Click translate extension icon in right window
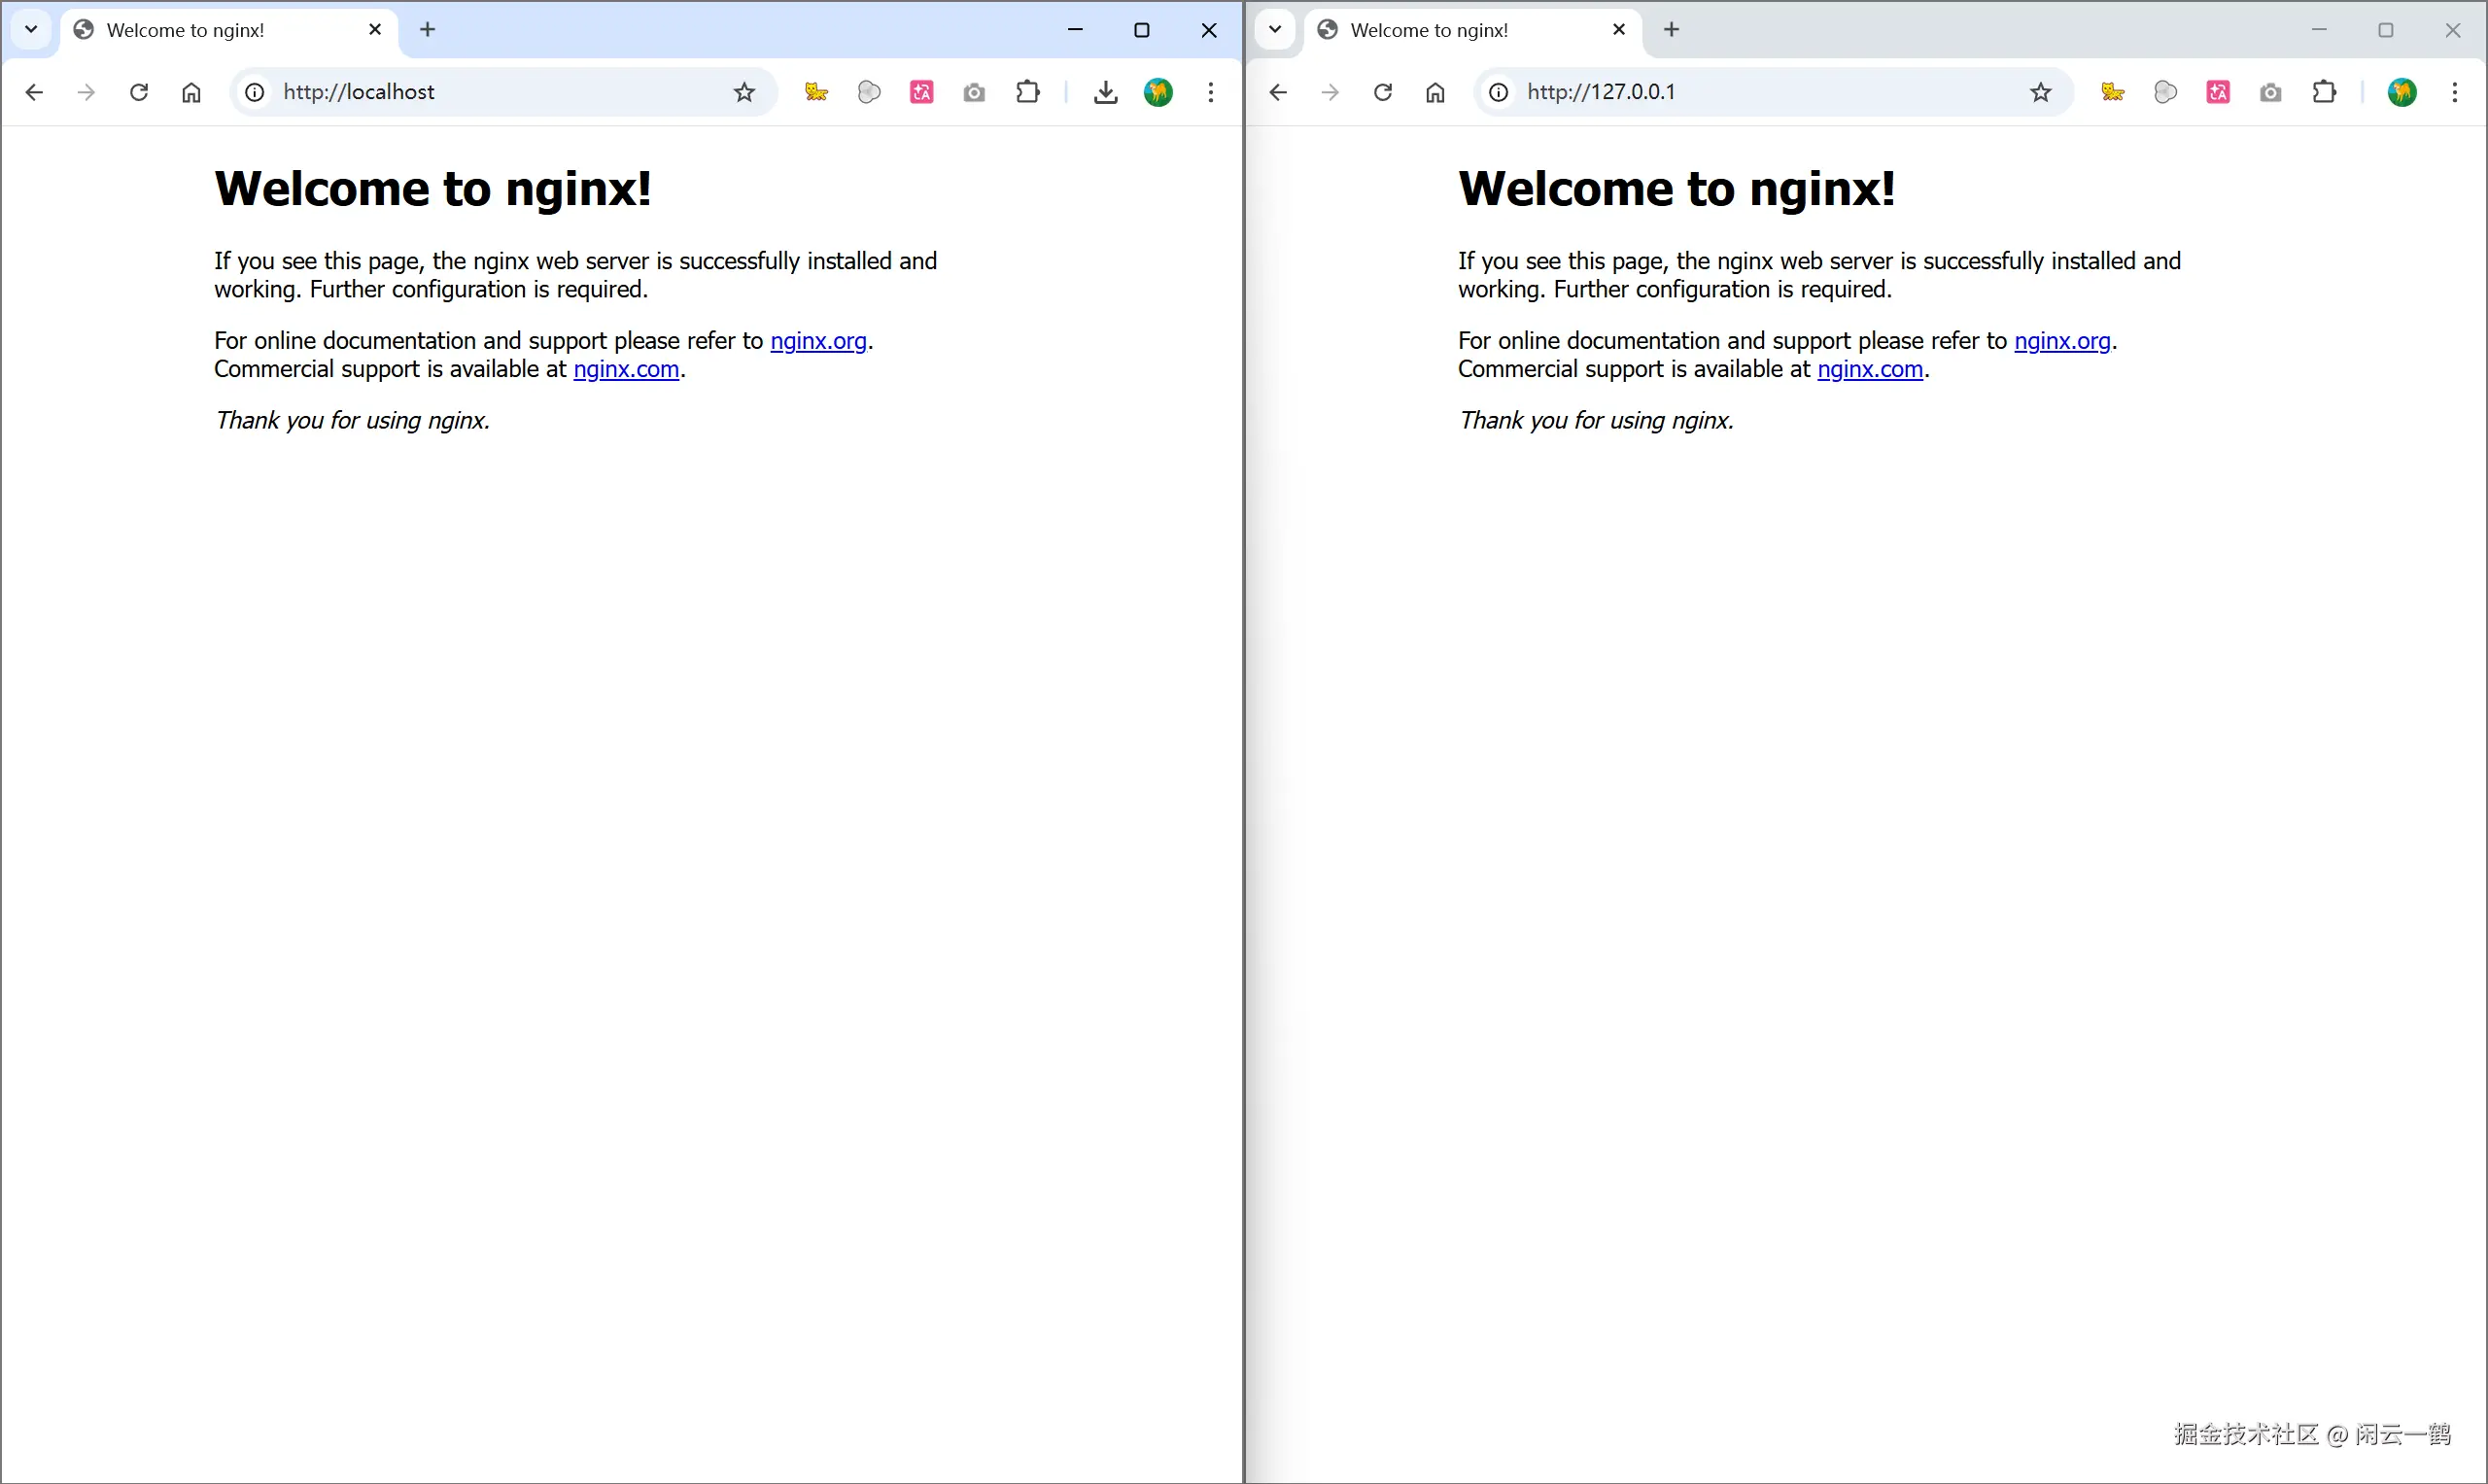This screenshot has height=1484, width=2488. [x=2218, y=92]
